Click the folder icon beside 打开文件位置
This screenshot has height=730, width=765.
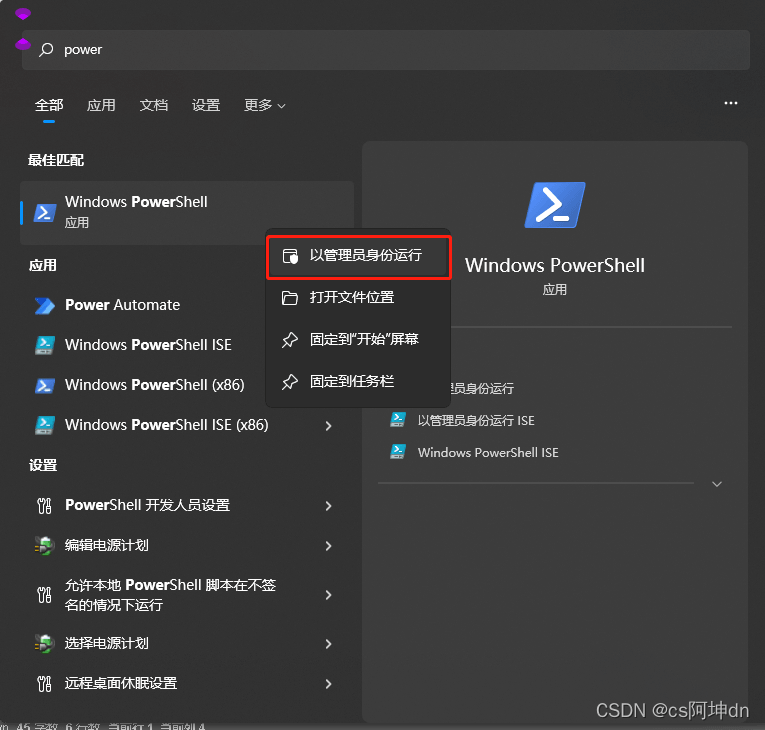click(290, 298)
